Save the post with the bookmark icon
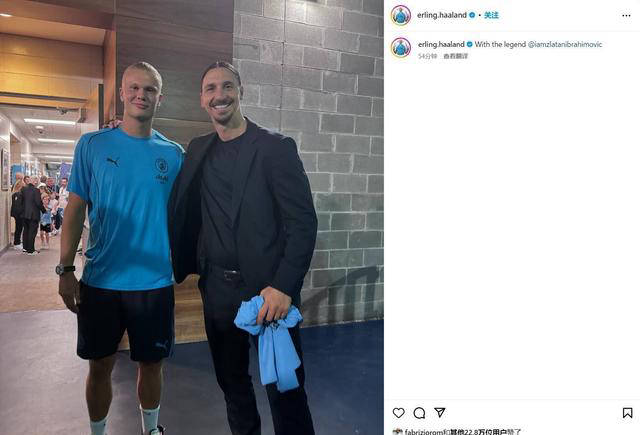Image resolution: width=640 pixels, height=435 pixels. coord(627,413)
